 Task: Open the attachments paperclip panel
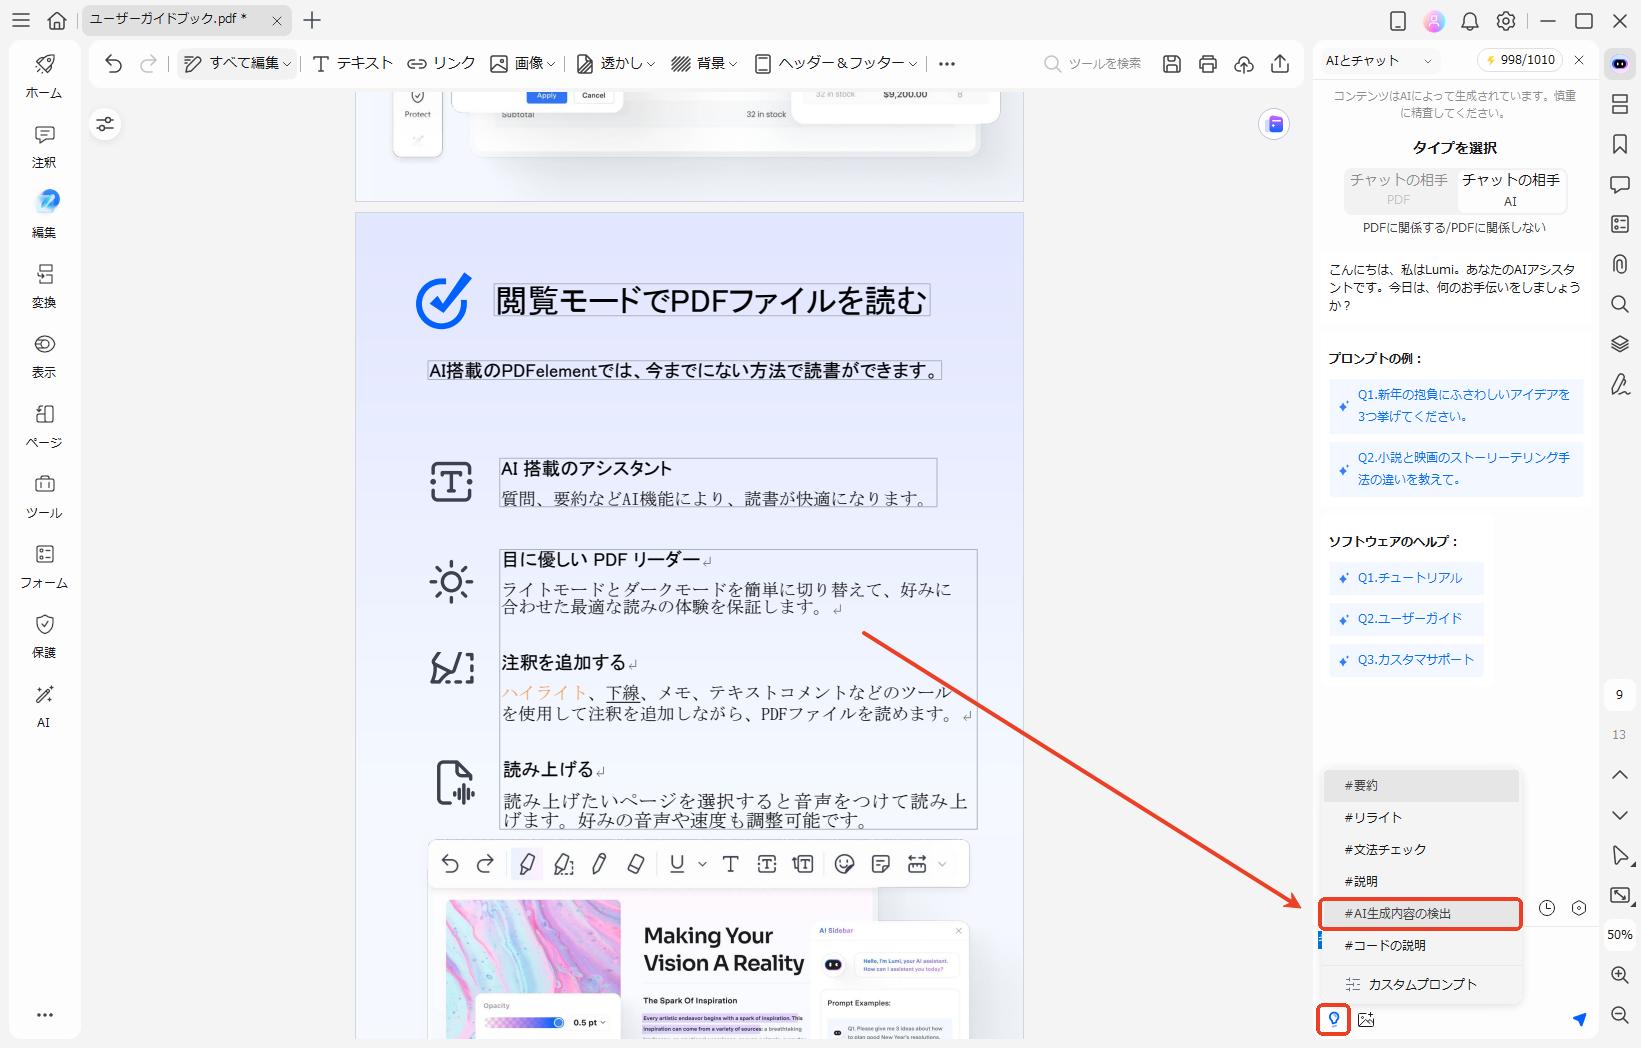[1619, 264]
